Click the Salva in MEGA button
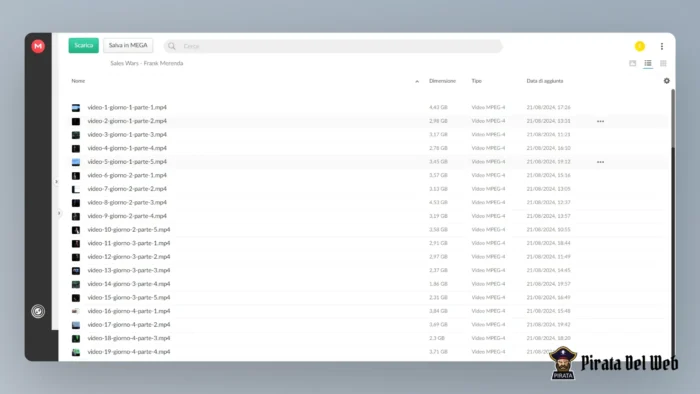This screenshot has height=394, width=700. click(x=128, y=46)
